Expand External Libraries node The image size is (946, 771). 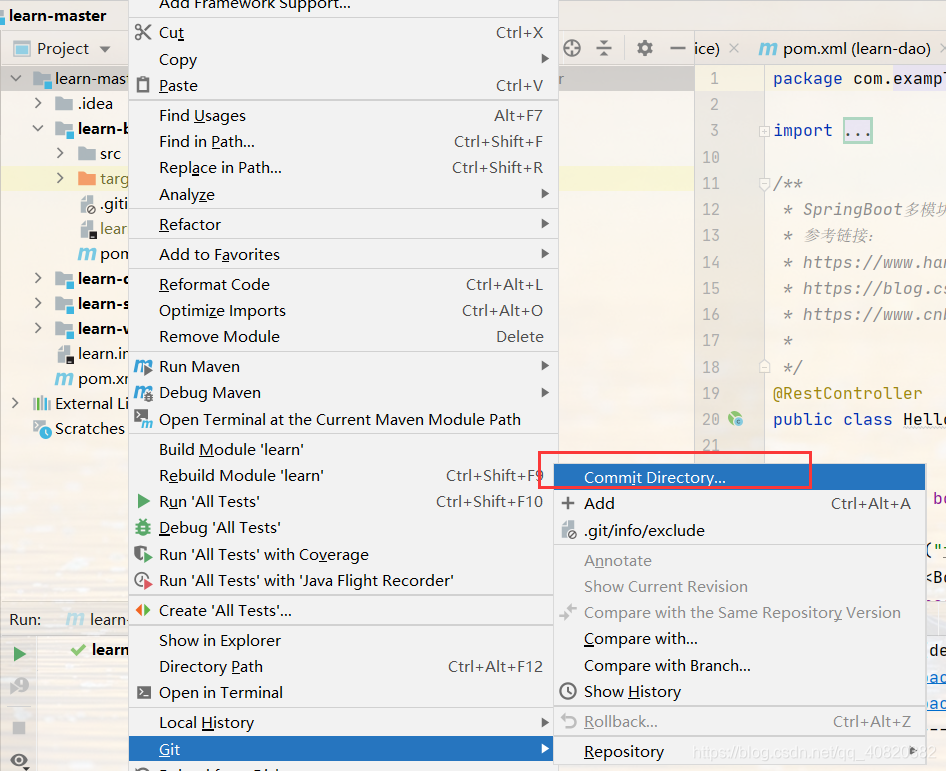[15, 403]
